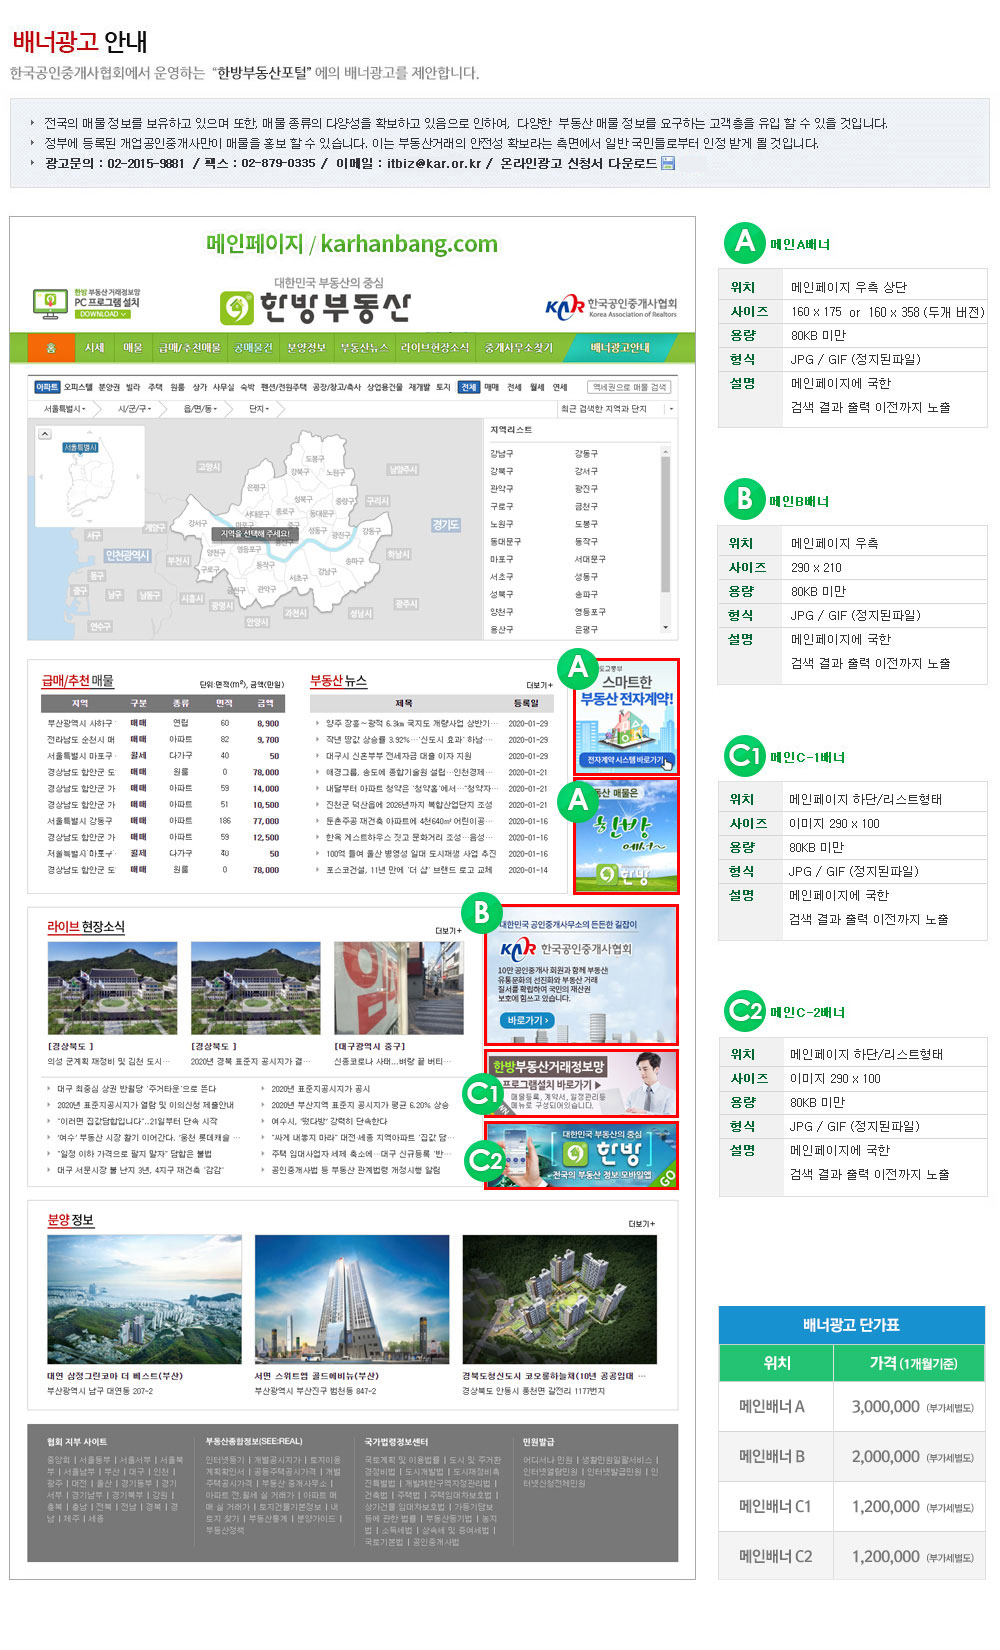Open the 한방부동산거래정보망 program install banner

click(x=582, y=1083)
